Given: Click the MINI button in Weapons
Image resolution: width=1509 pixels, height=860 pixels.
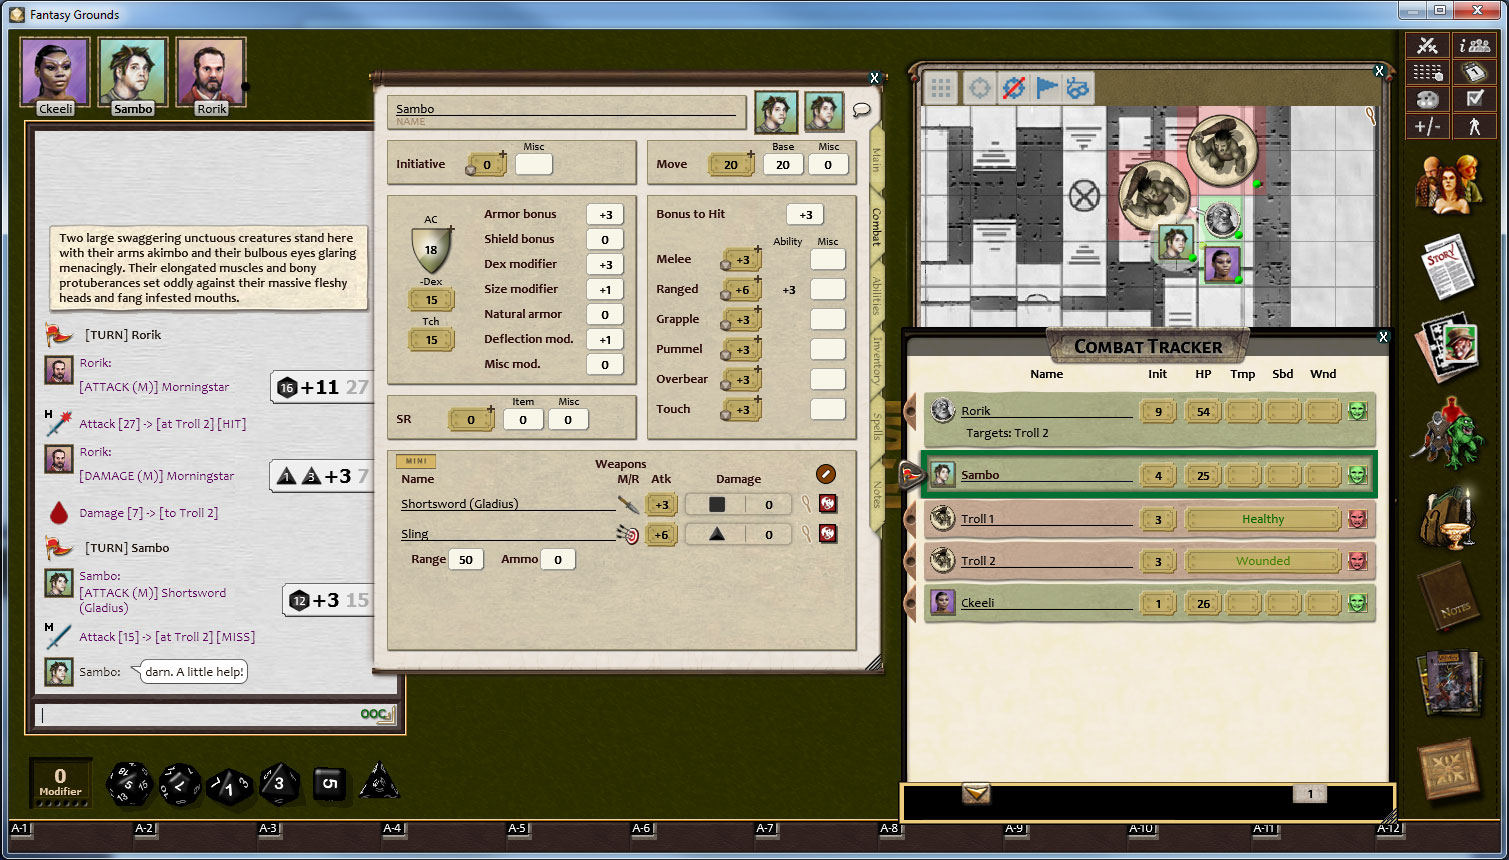Looking at the screenshot, I should coord(416,461).
